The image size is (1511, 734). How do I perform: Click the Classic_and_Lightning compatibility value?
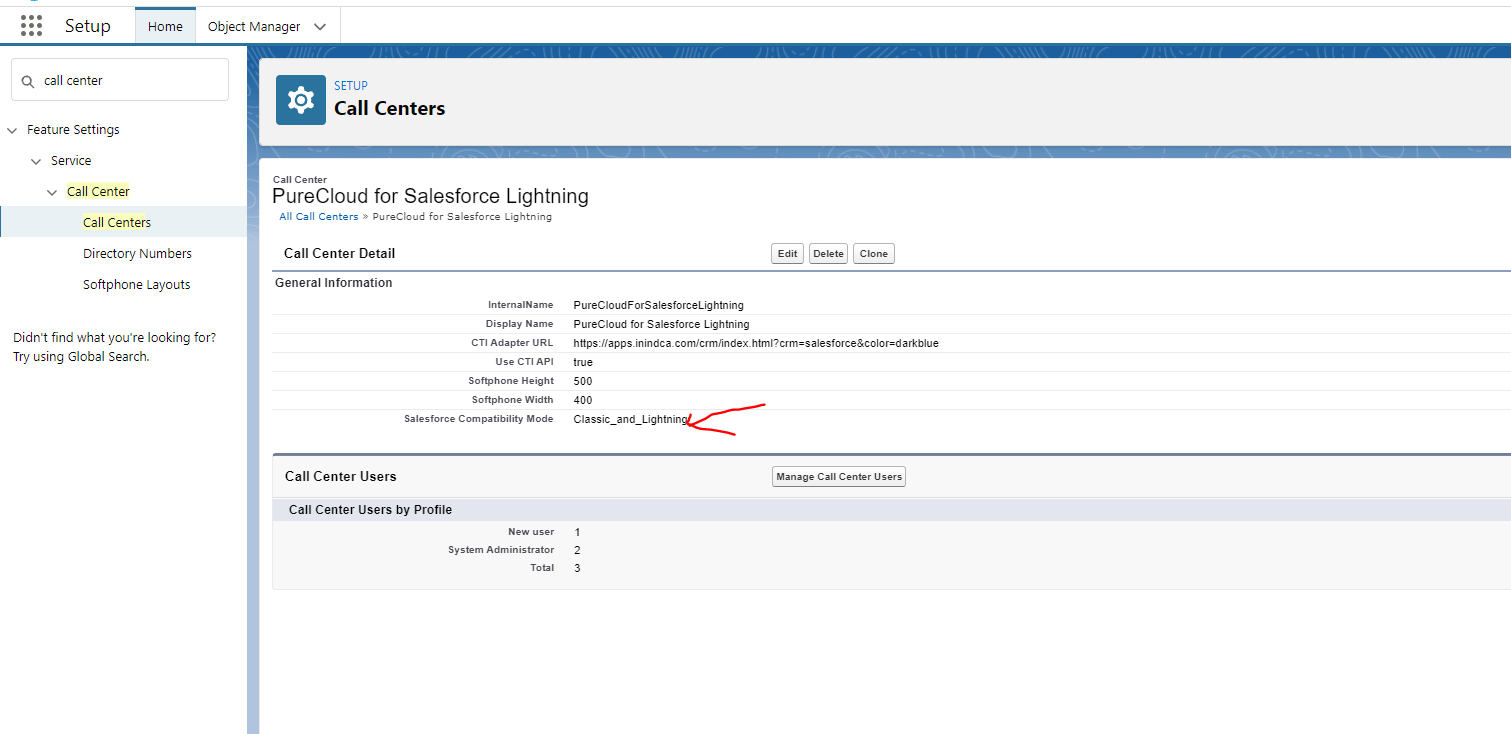click(631, 419)
